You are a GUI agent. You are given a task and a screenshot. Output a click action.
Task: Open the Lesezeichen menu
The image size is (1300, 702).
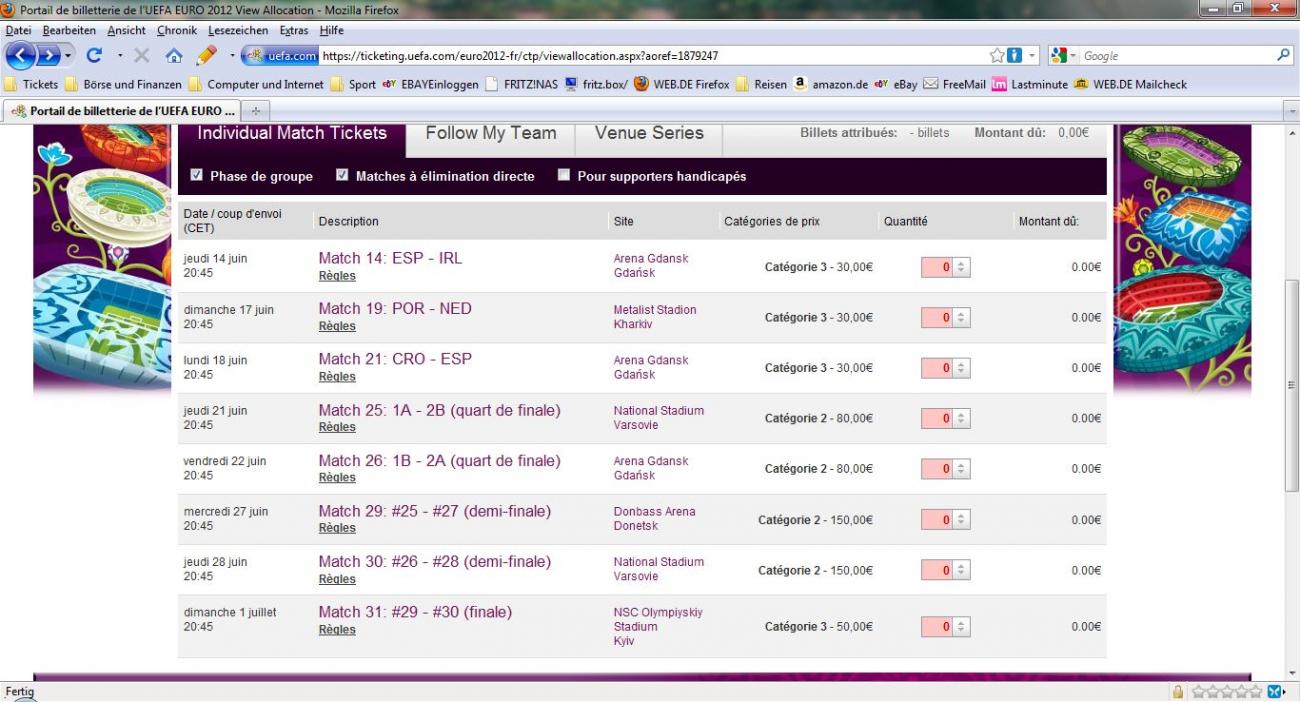[x=238, y=31]
